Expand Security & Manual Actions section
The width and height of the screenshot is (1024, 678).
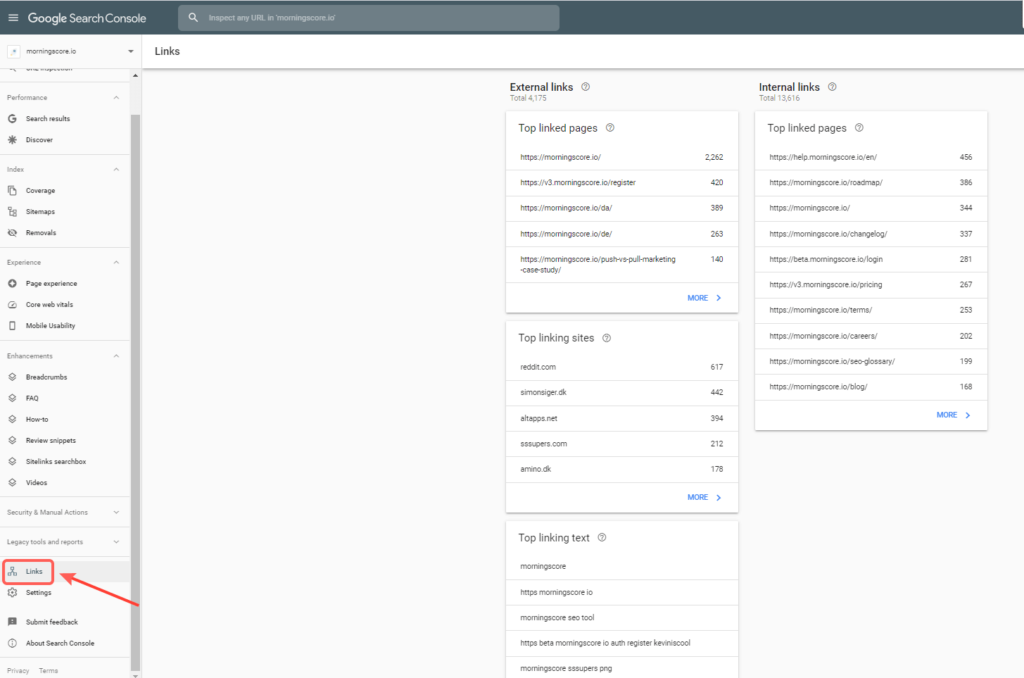pos(116,512)
